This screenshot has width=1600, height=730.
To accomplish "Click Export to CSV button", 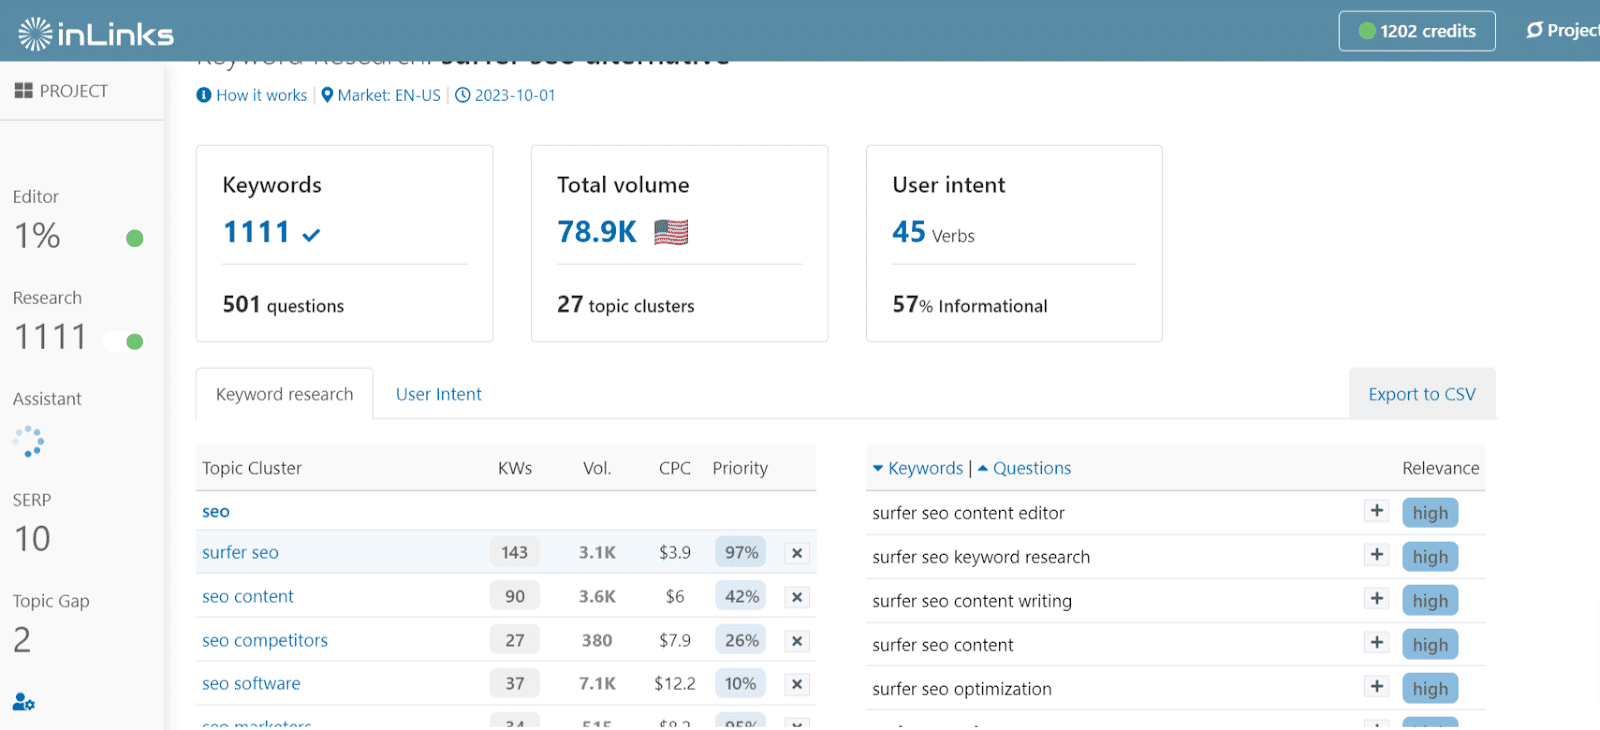I will [x=1422, y=394].
